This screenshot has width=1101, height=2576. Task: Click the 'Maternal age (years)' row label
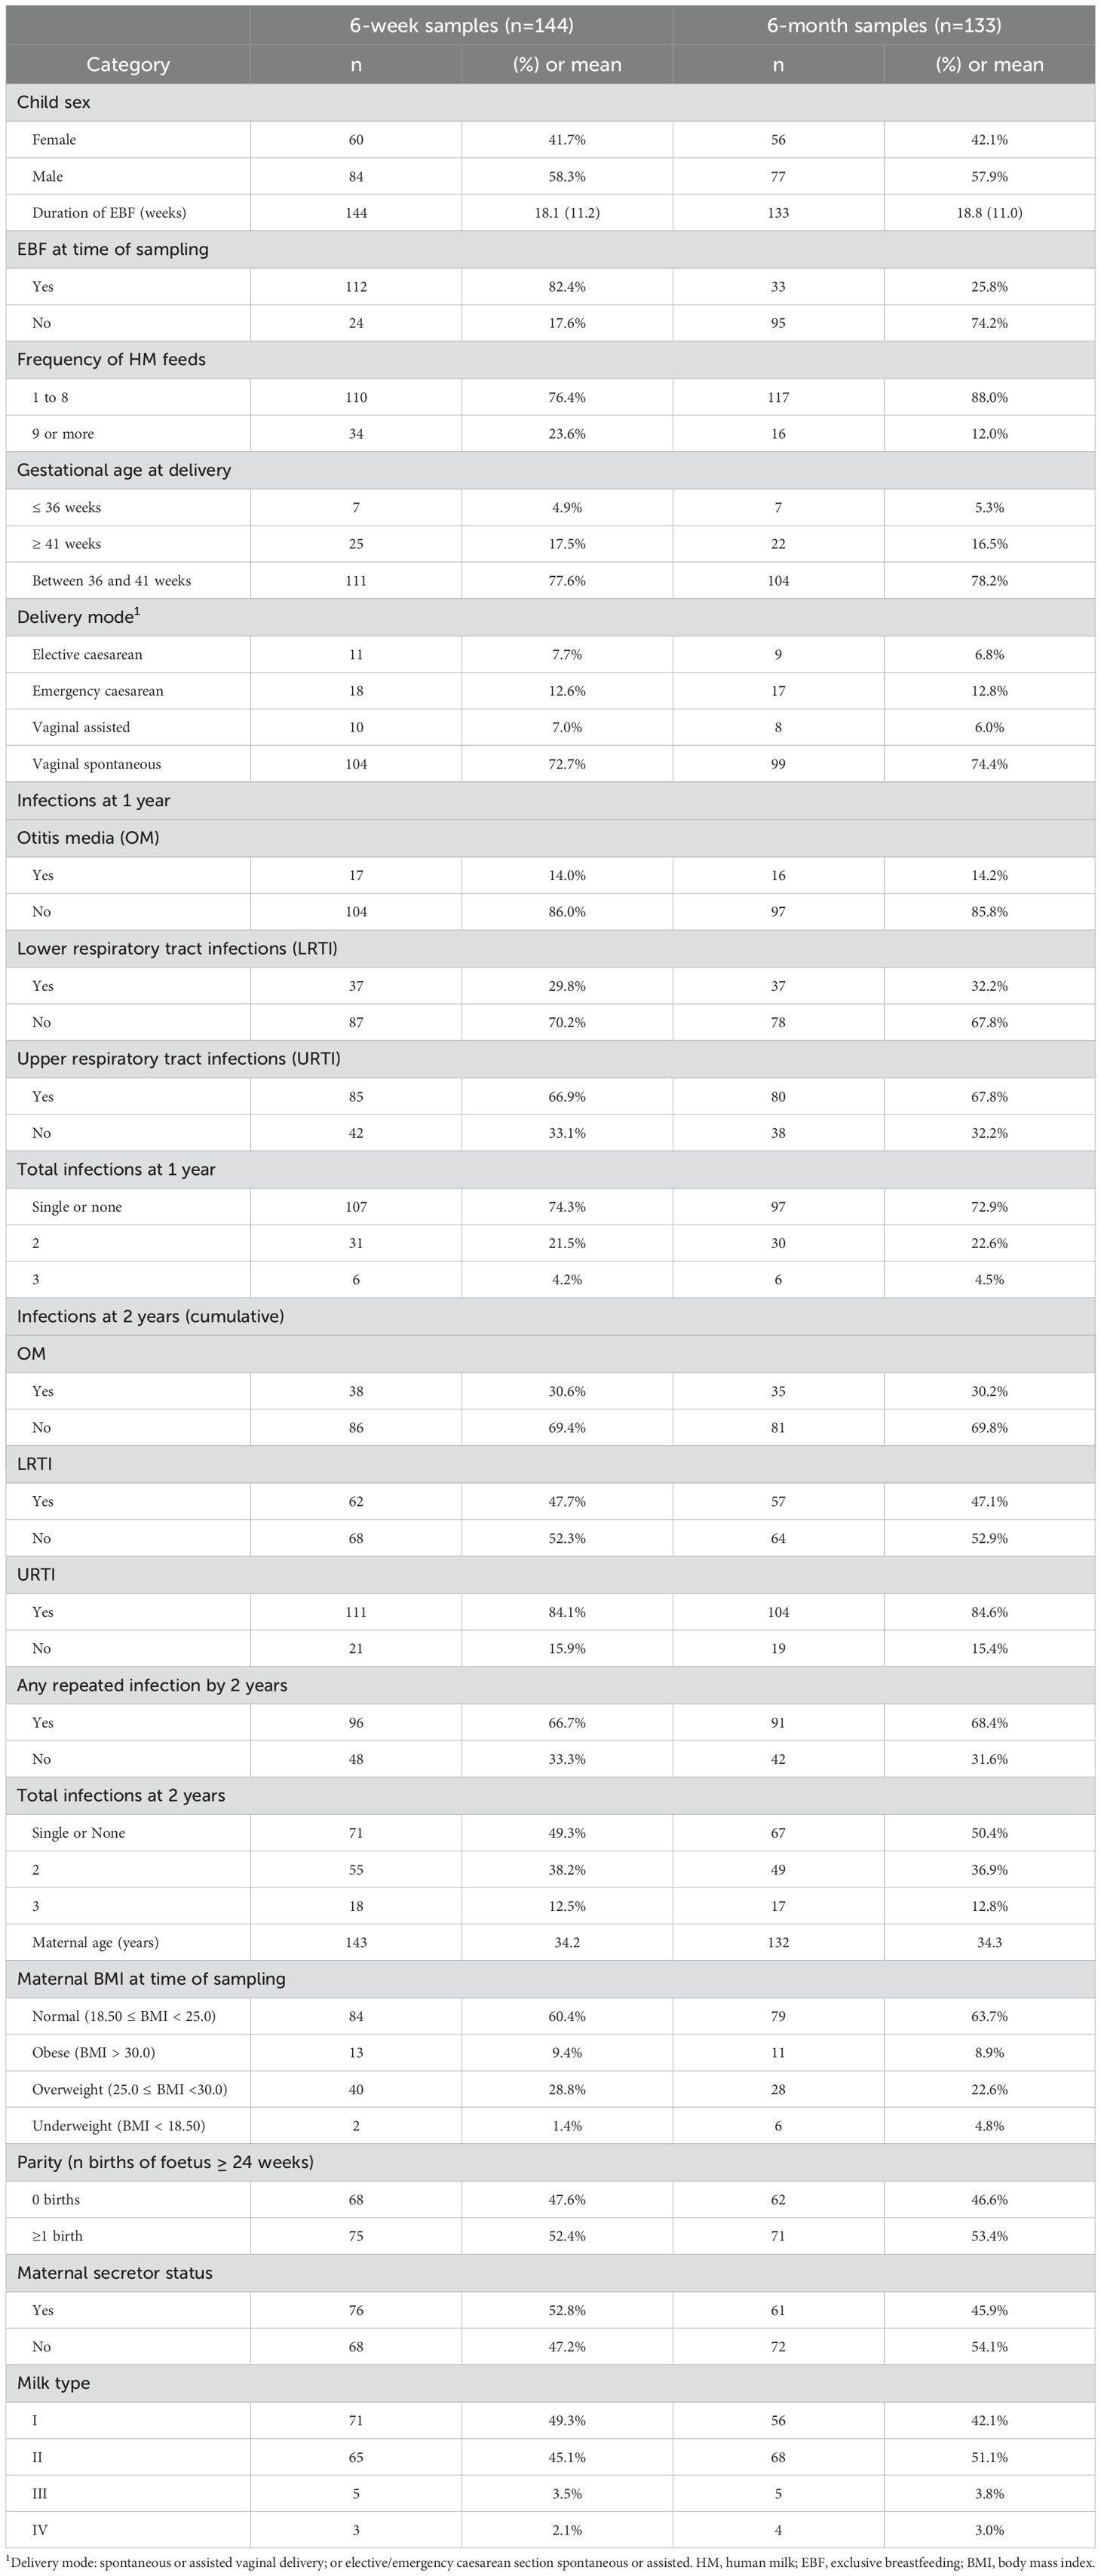[95, 1942]
